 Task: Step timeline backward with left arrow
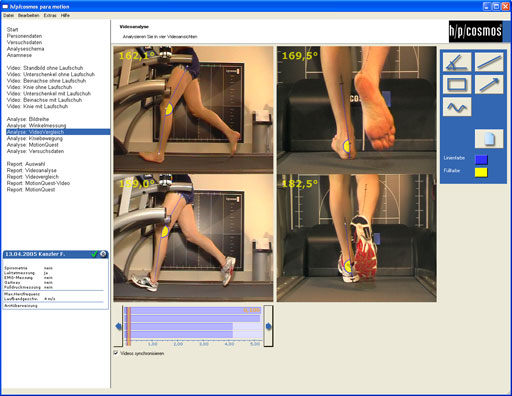click(118, 326)
